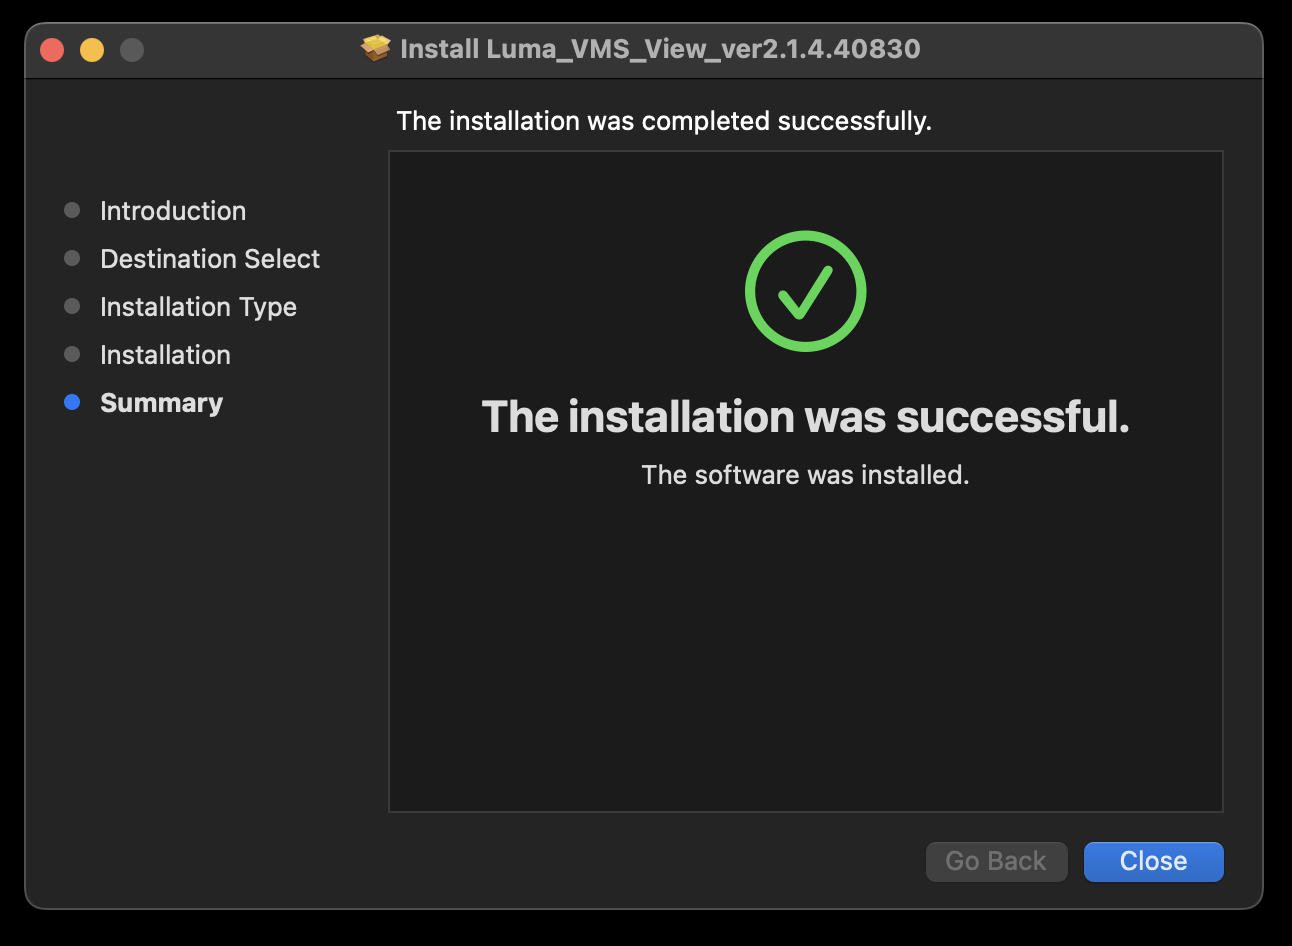
Task: Click the yellow minimize traffic light
Action: (x=91, y=49)
